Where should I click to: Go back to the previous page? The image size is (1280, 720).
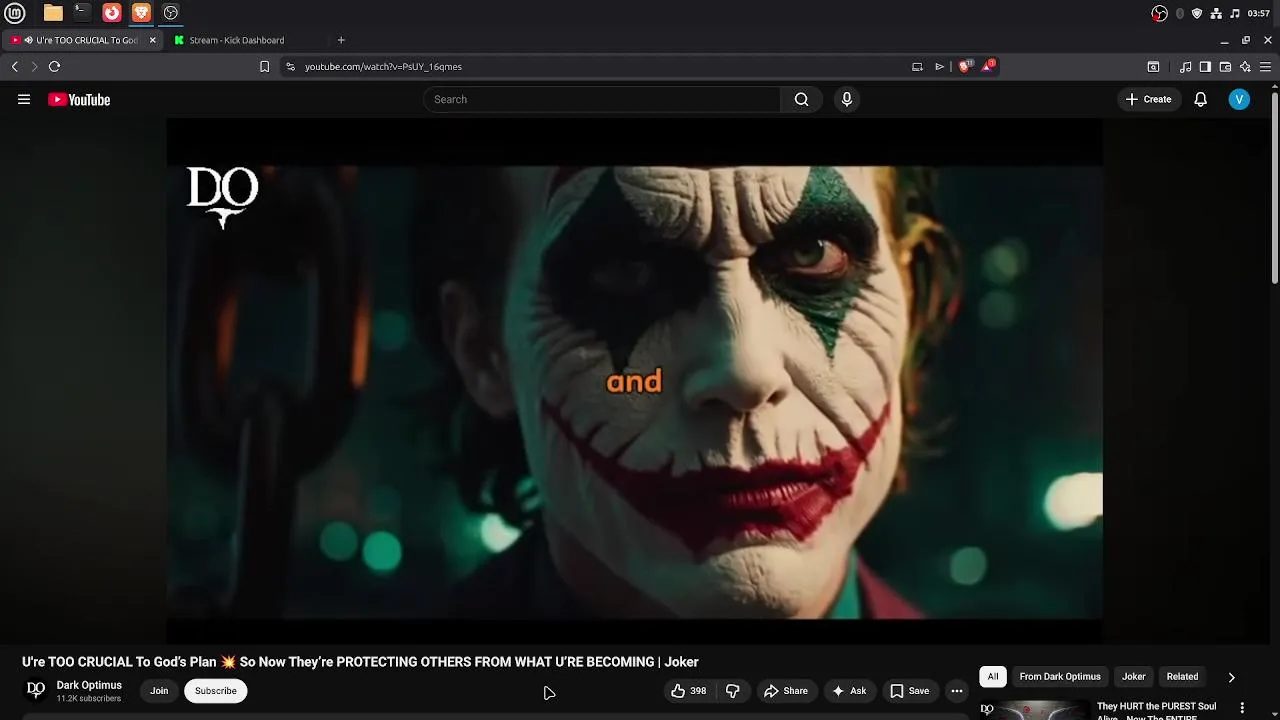pyautogui.click(x=14, y=66)
